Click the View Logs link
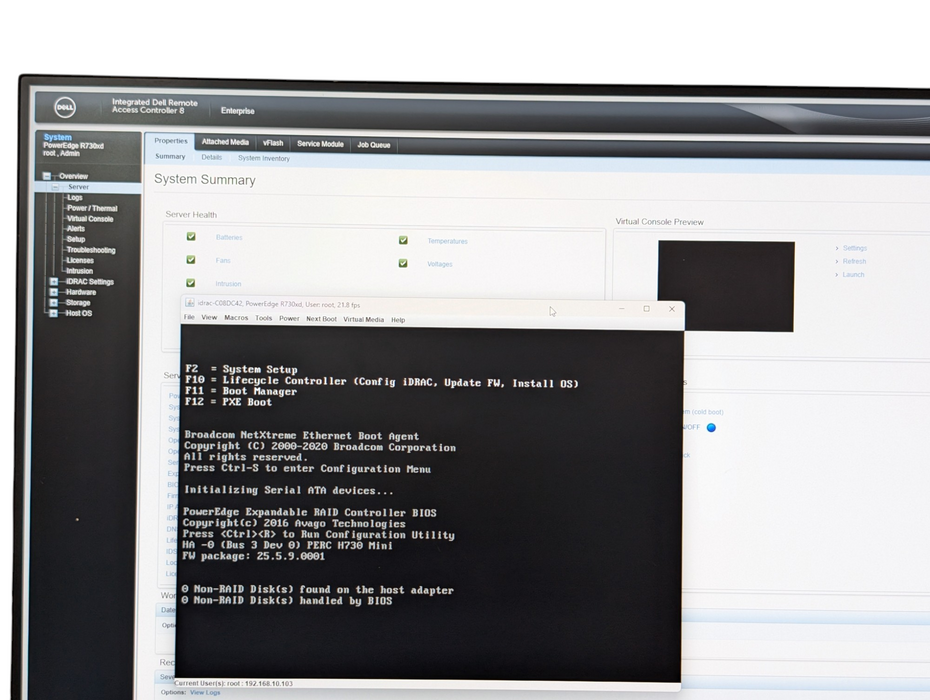Screen dimensions: 930x700 click(x=205, y=692)
